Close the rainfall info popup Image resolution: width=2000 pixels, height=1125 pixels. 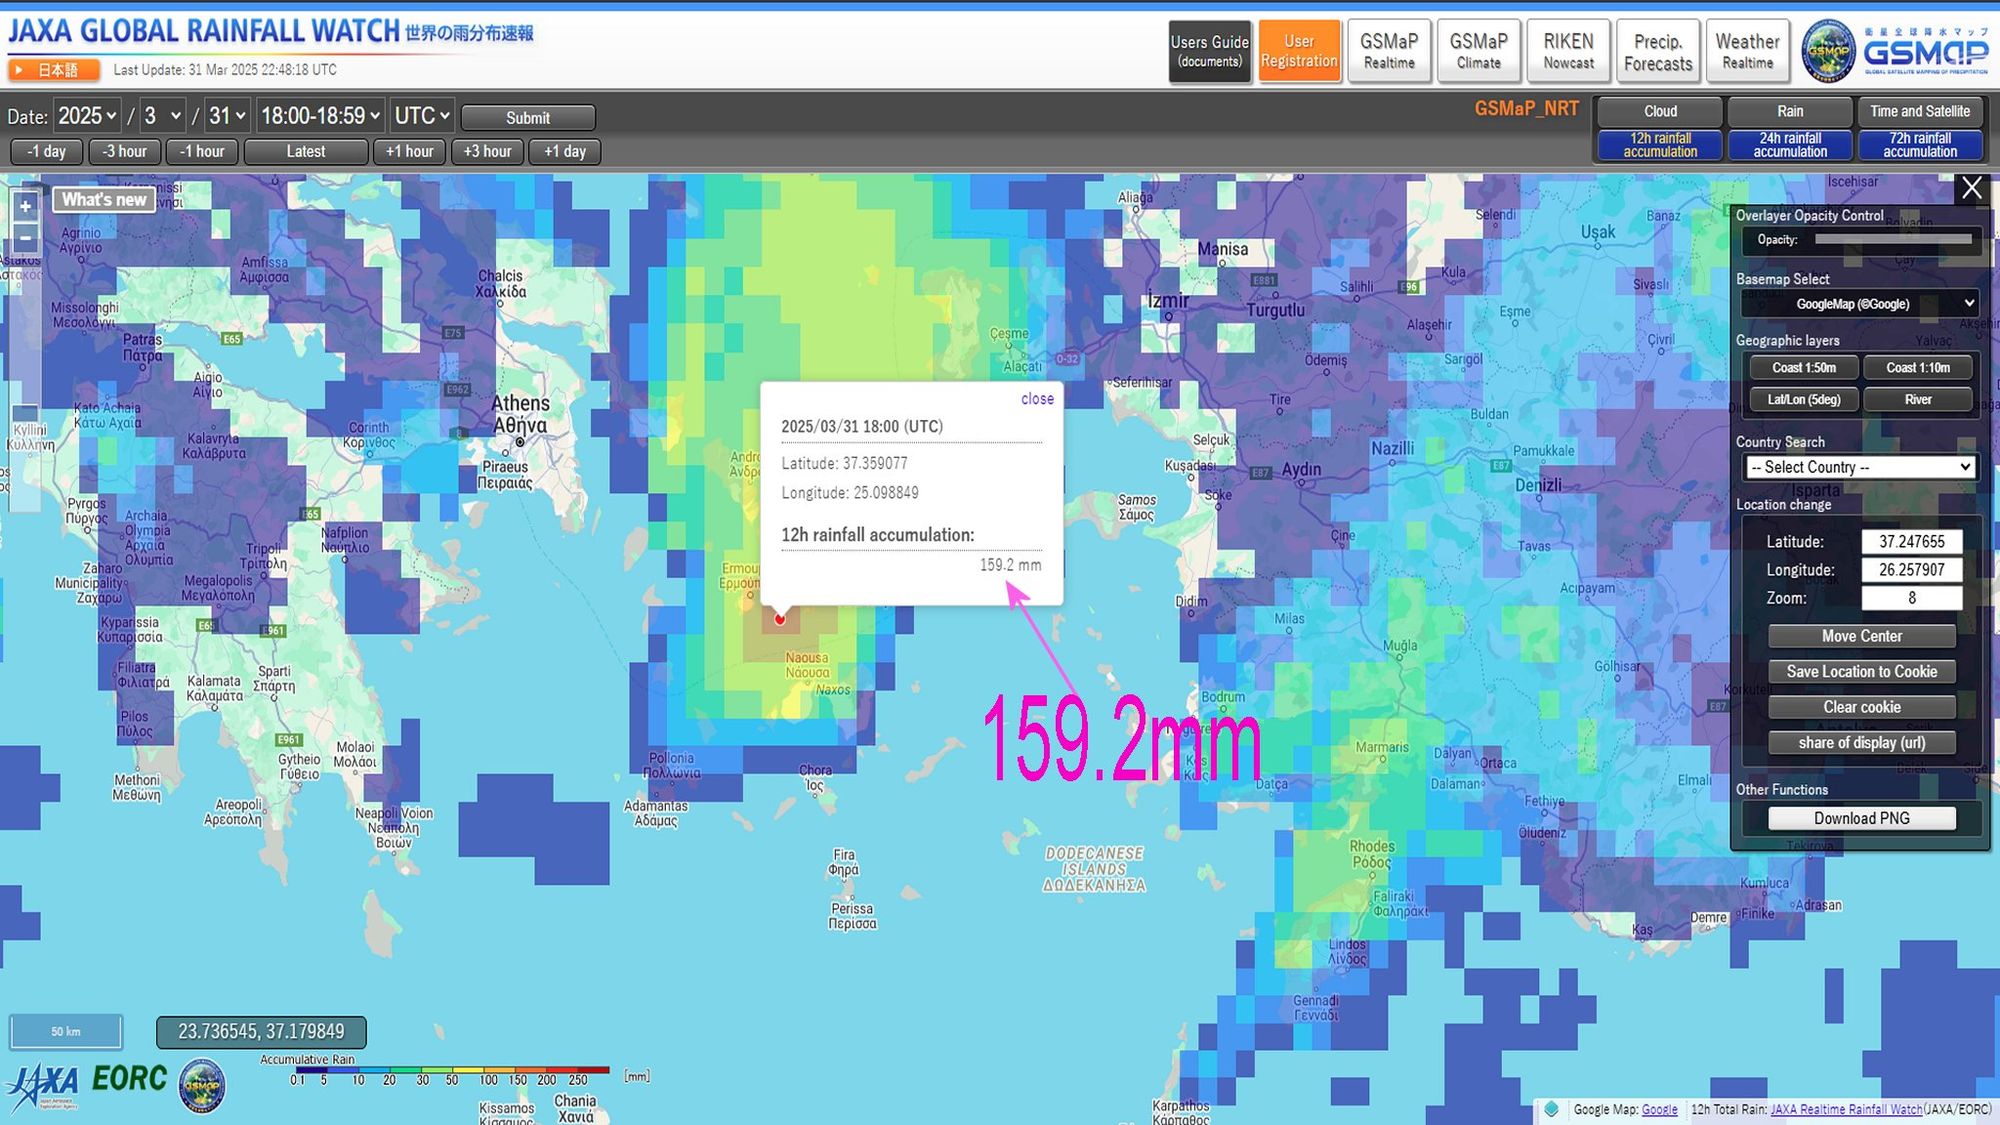(1037, 399)
